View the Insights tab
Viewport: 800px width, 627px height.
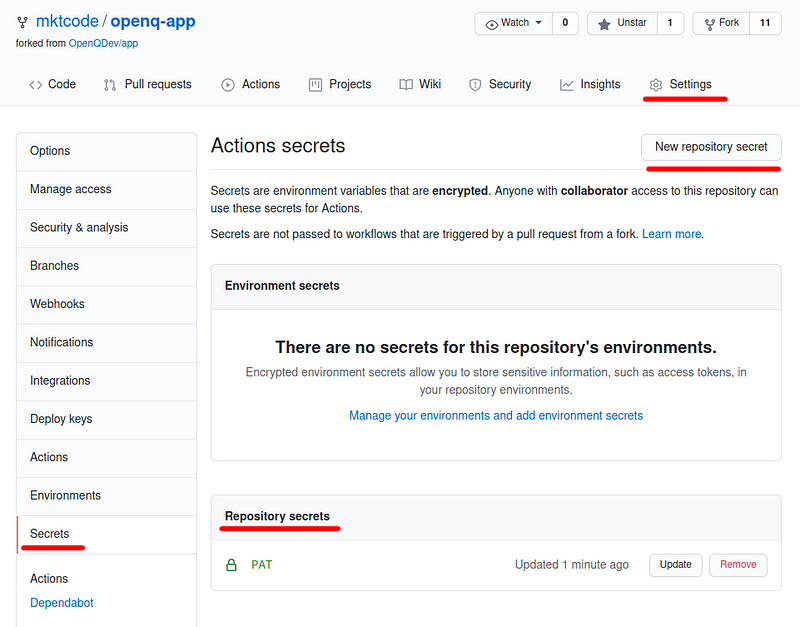(x=590, y=84)
